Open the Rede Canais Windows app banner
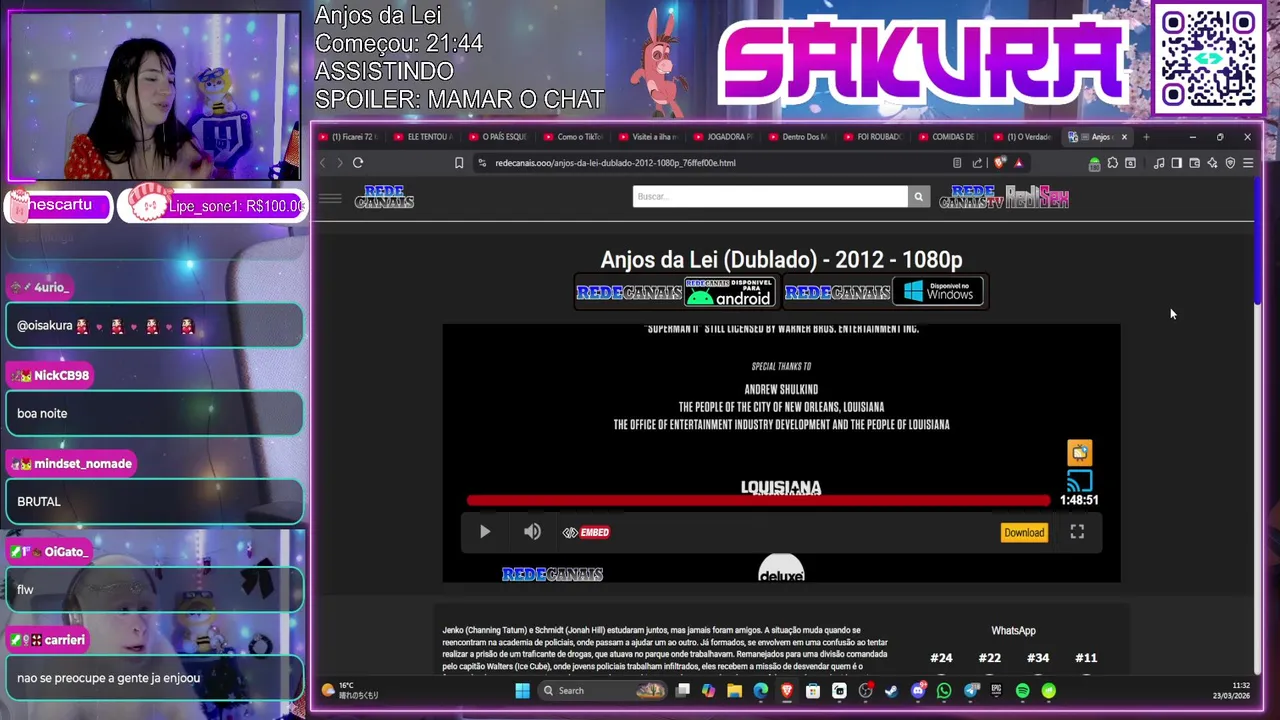The width and height of the screenshot is (1280, 720). (x=884, y=291)
